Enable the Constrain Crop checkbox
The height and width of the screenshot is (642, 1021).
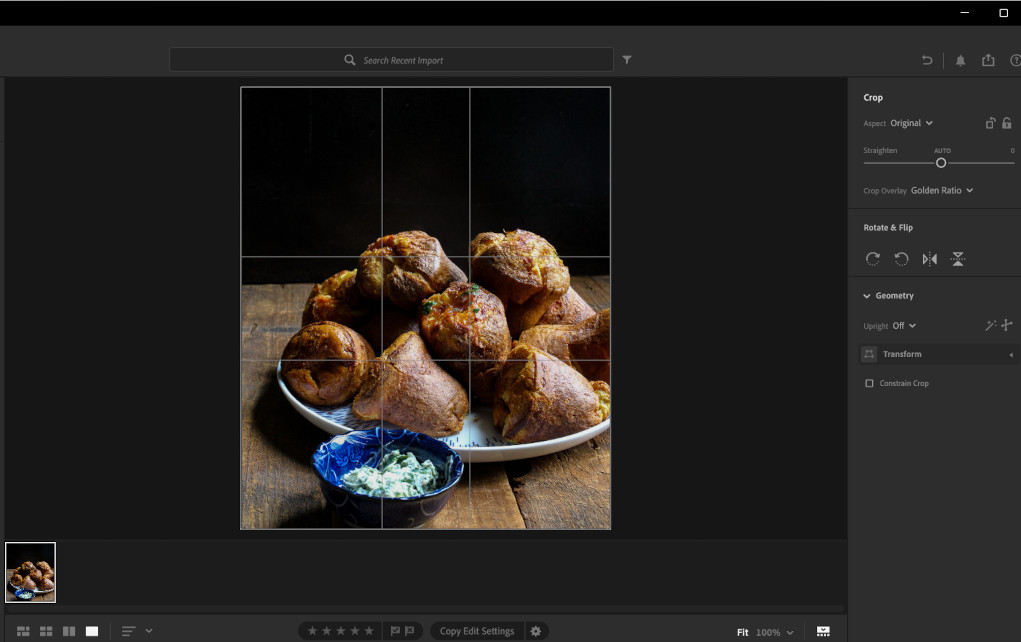(869, 383)
